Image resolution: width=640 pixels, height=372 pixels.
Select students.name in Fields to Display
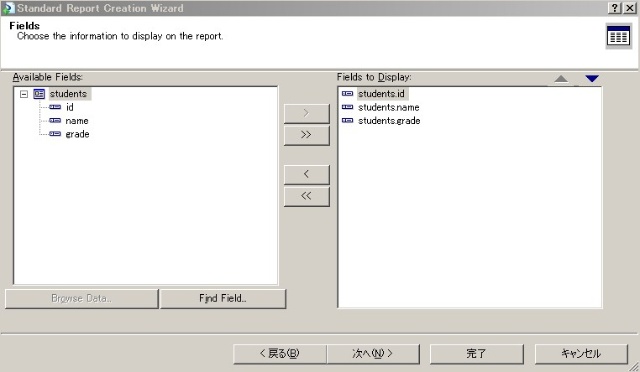389,107
